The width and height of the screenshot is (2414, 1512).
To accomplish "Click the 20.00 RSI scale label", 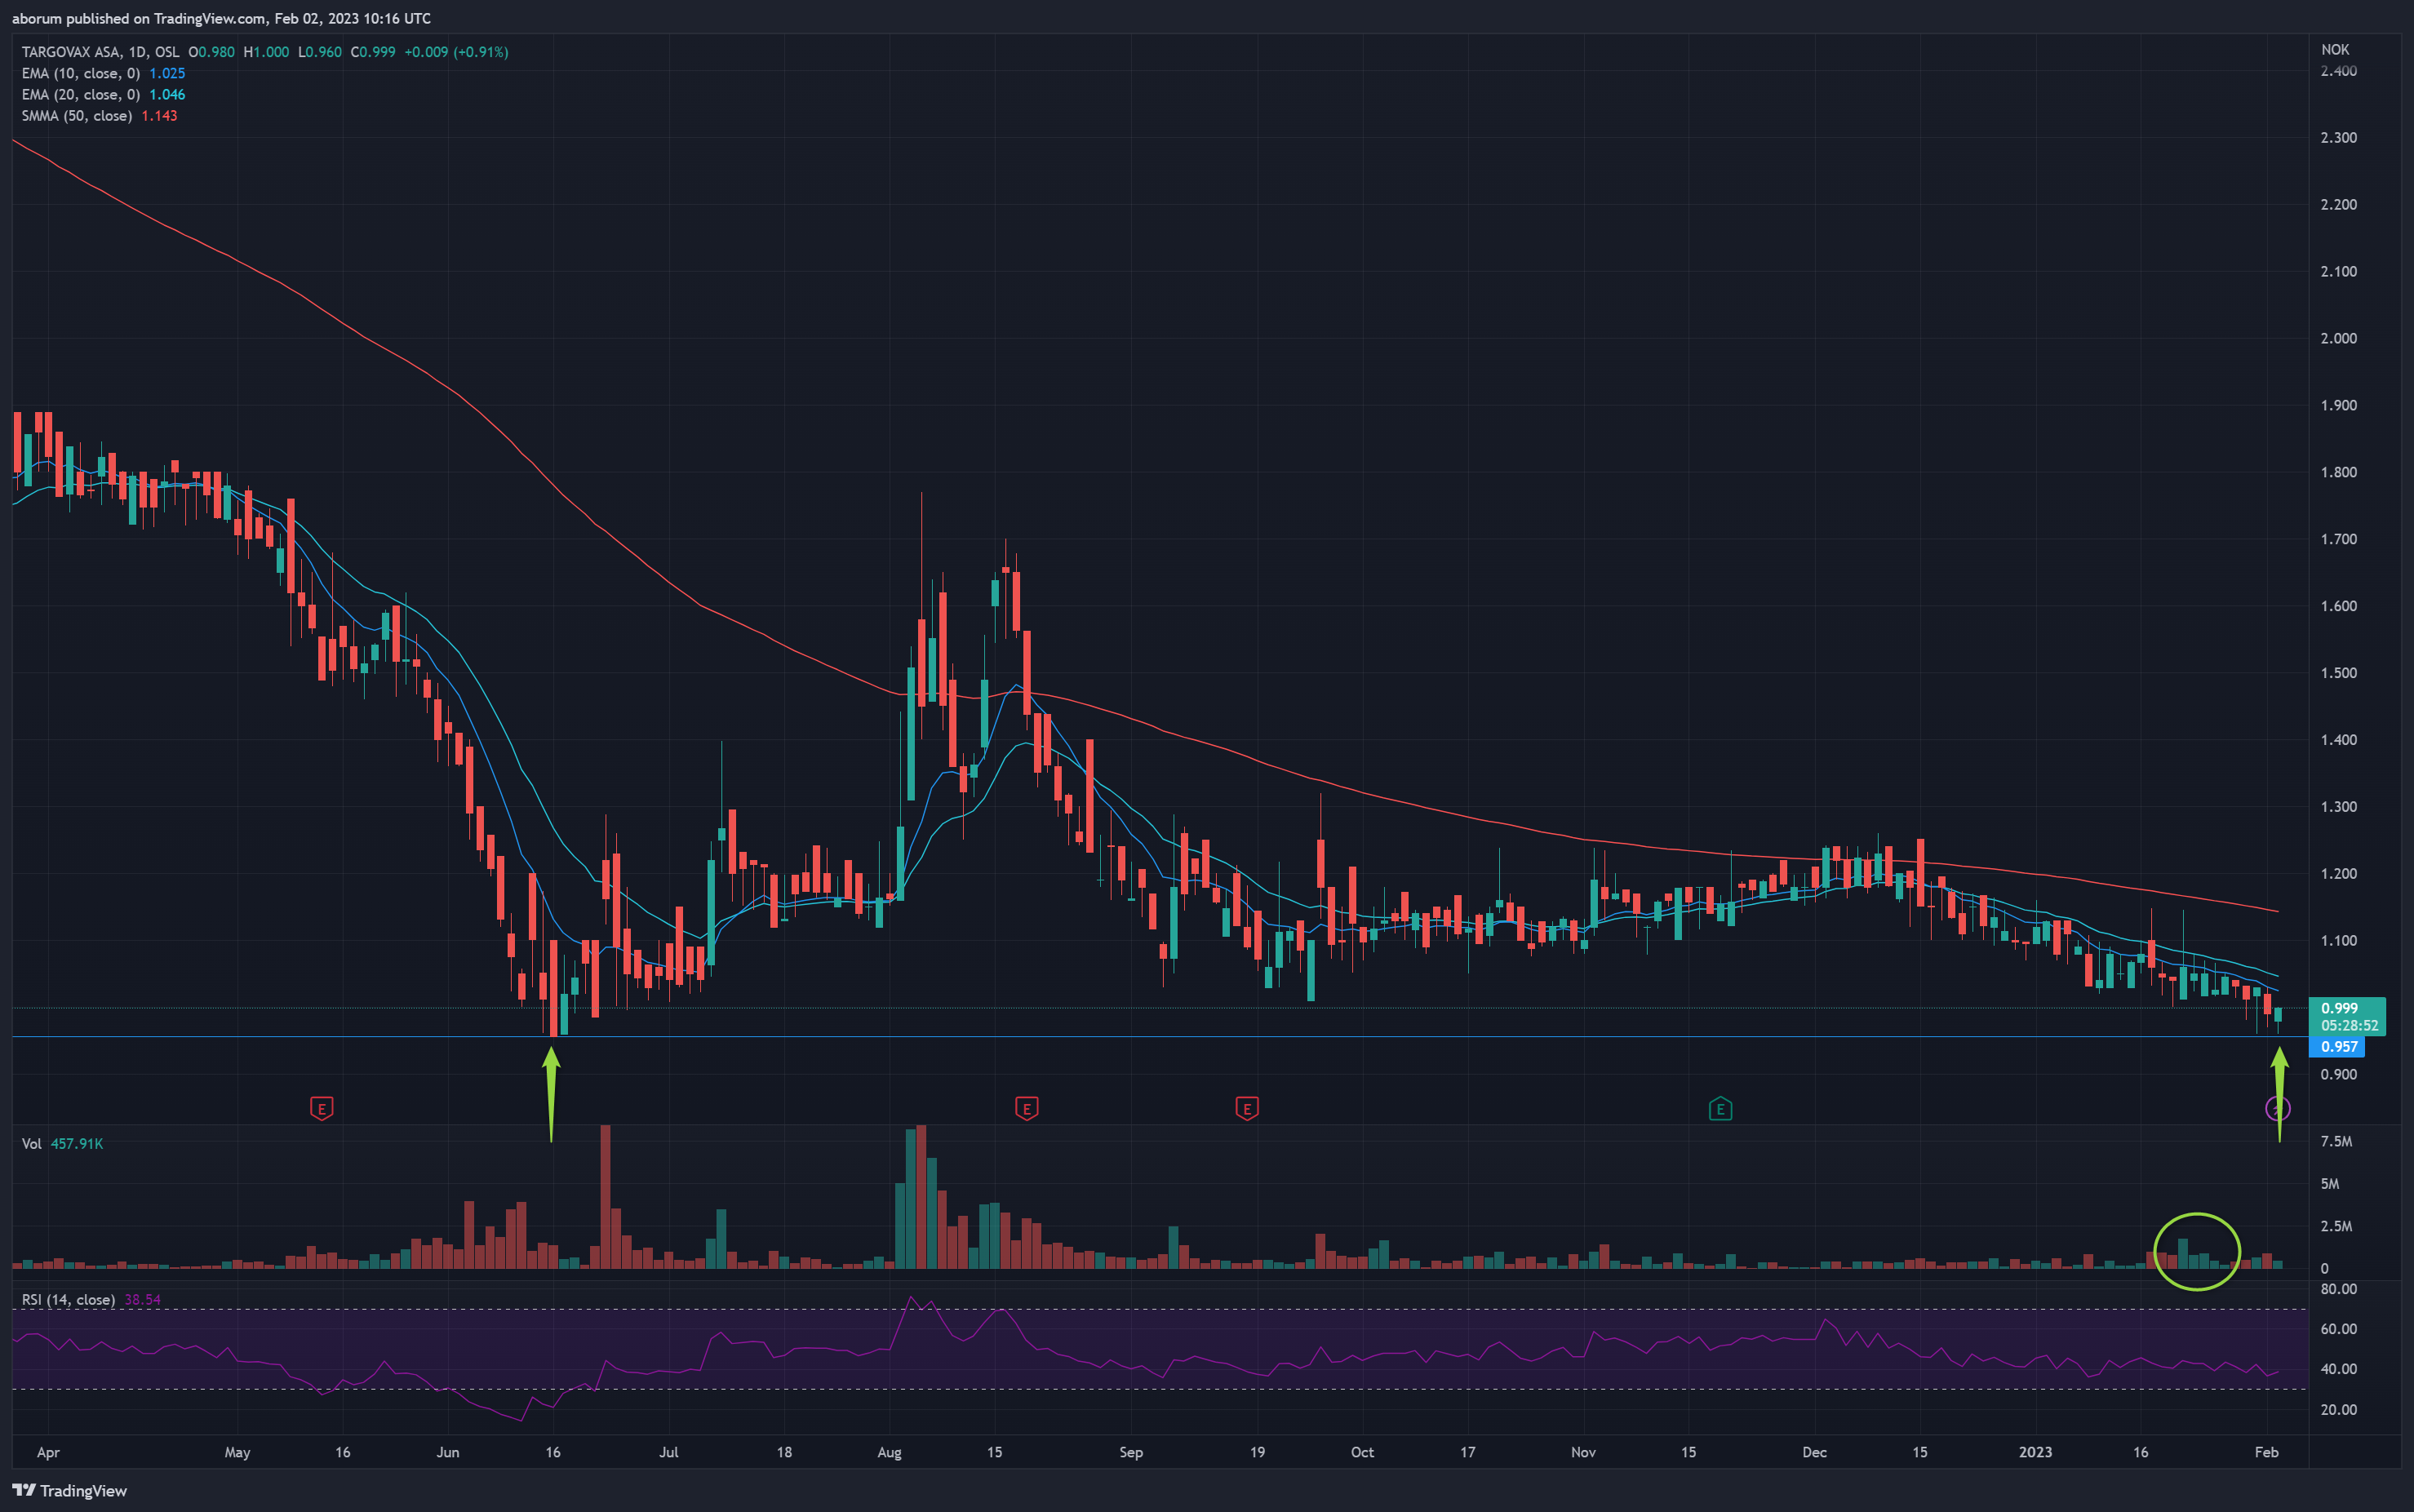I will [2338, 1409].
